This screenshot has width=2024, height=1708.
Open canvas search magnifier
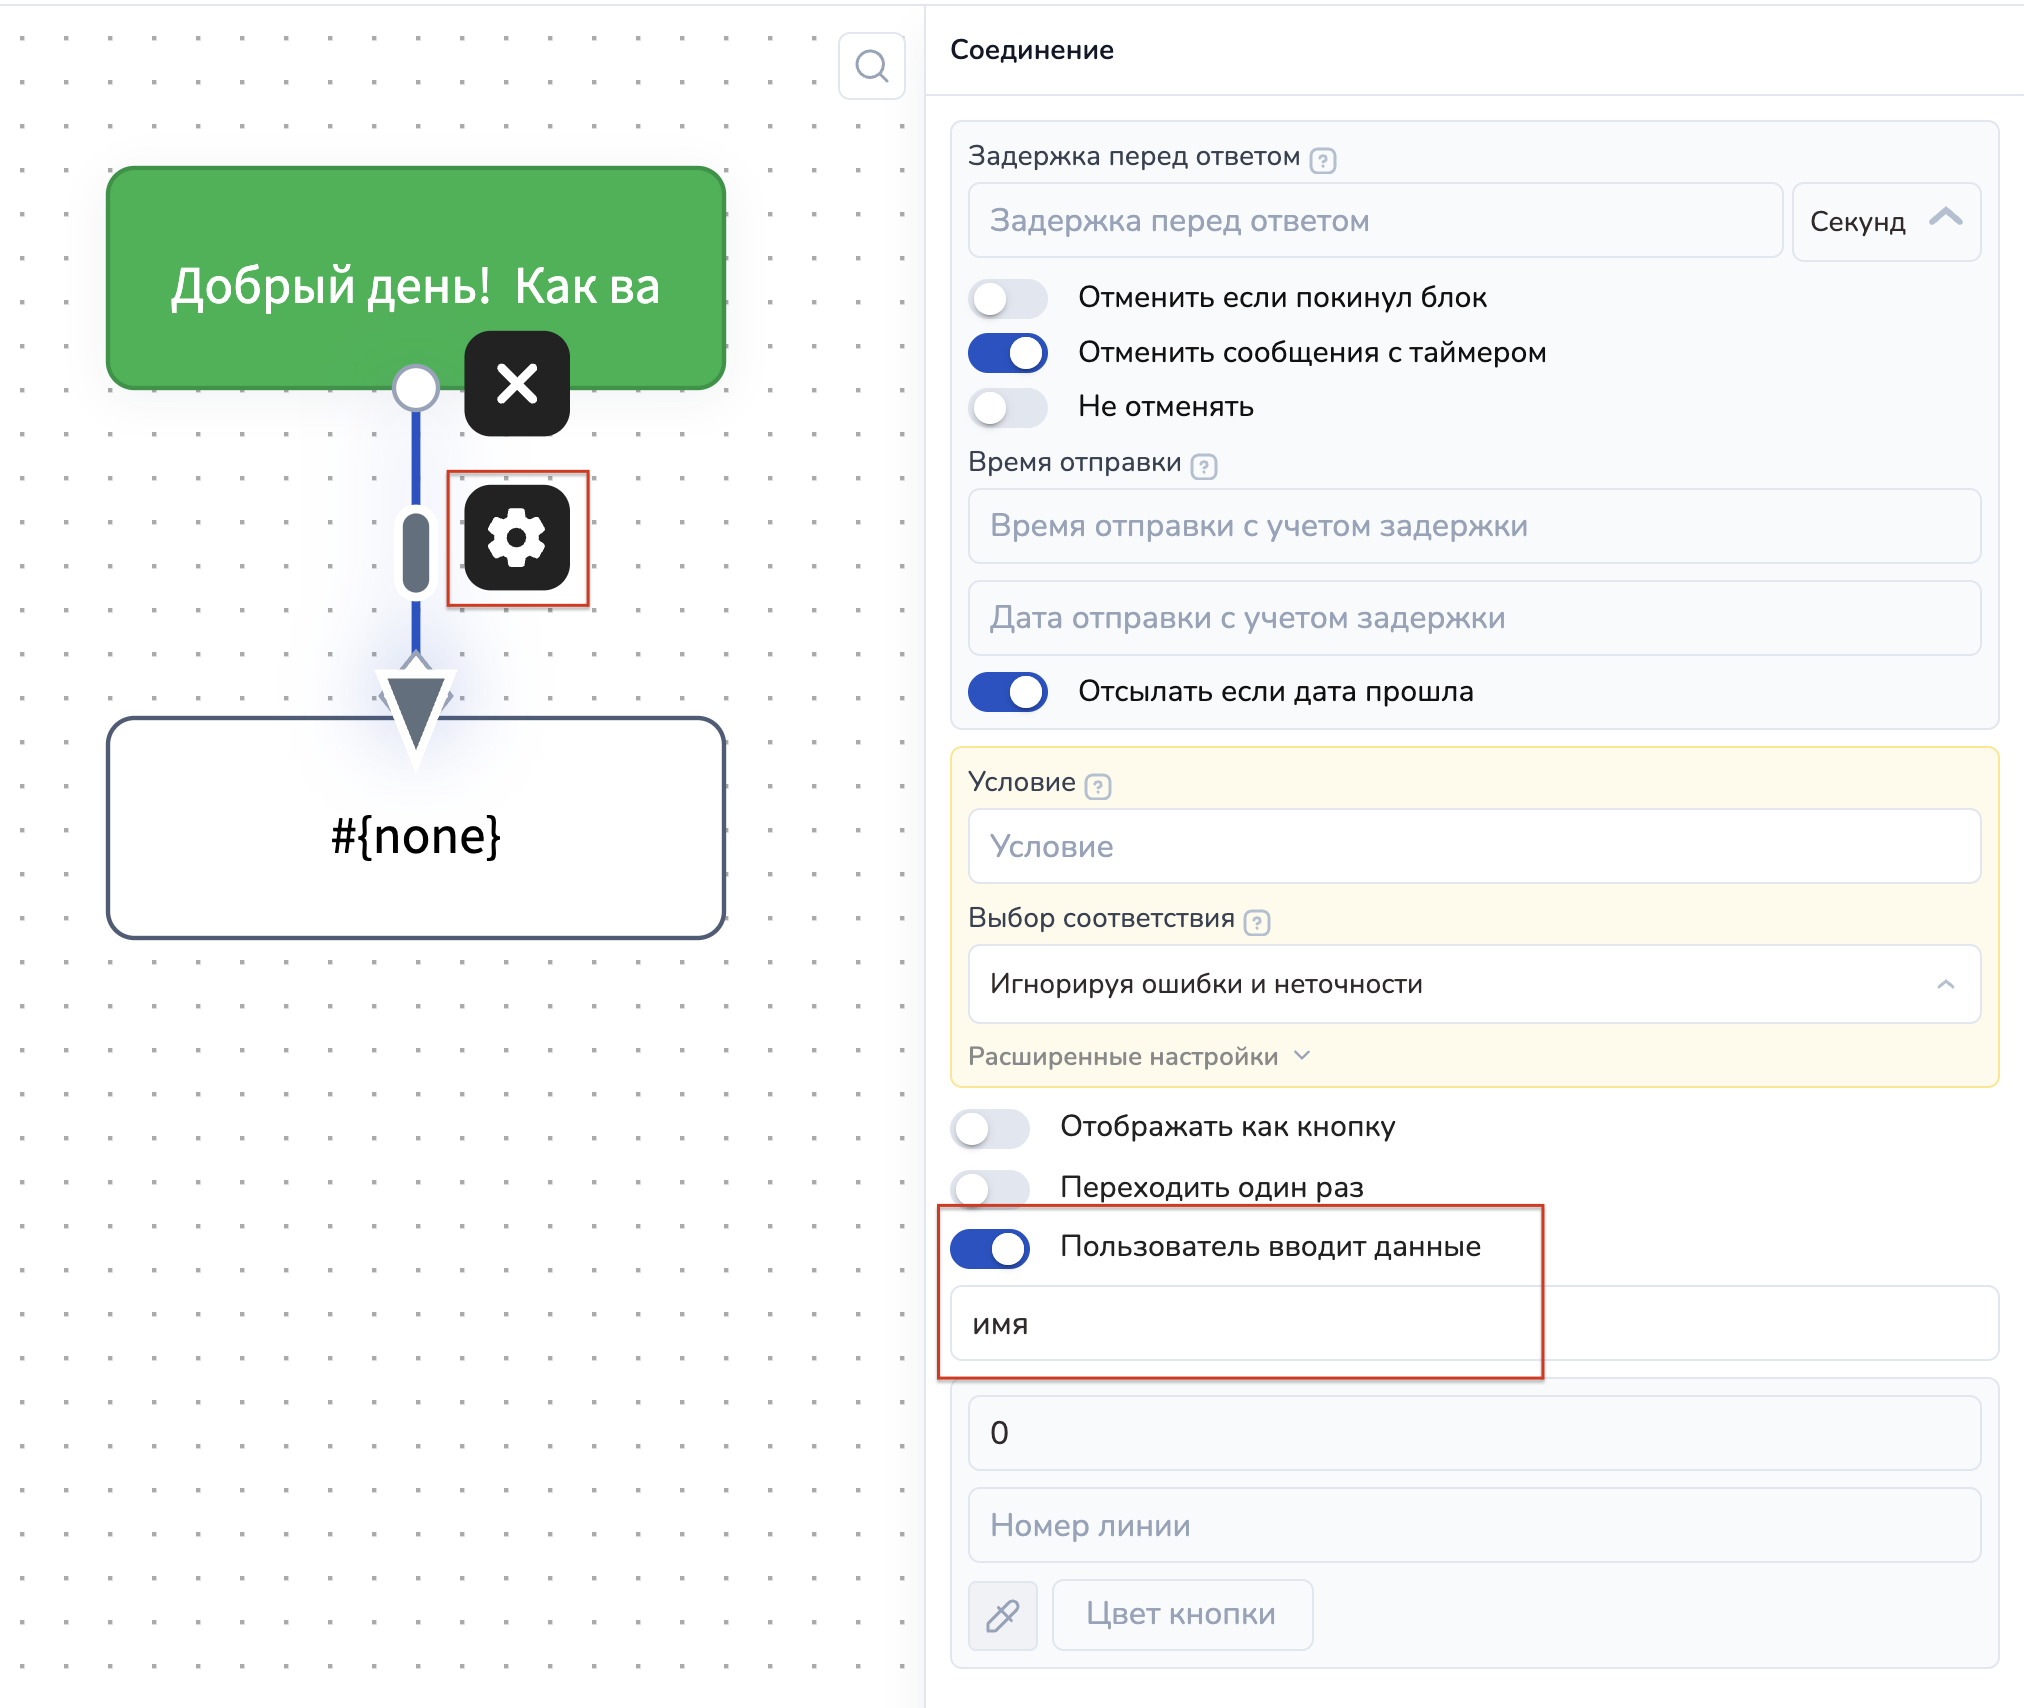click(x=872, y=66)
